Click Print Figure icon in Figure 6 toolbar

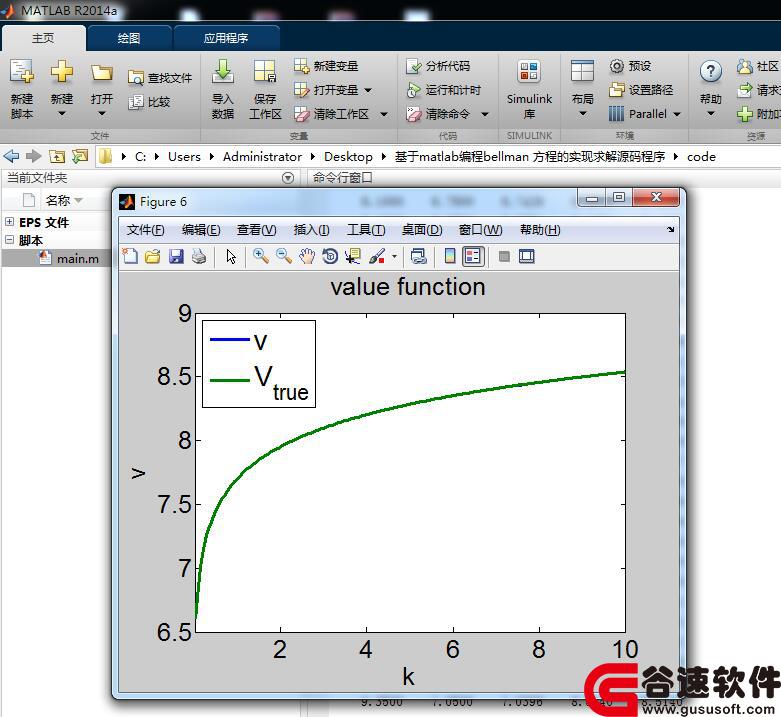click(x=199, y=256)
